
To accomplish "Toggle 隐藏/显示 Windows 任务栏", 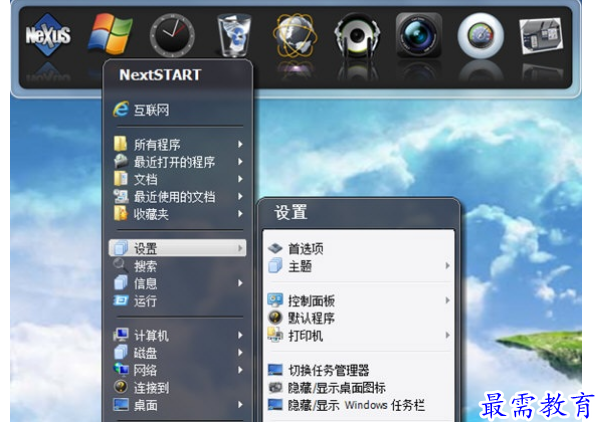I will tap(359, 405).
